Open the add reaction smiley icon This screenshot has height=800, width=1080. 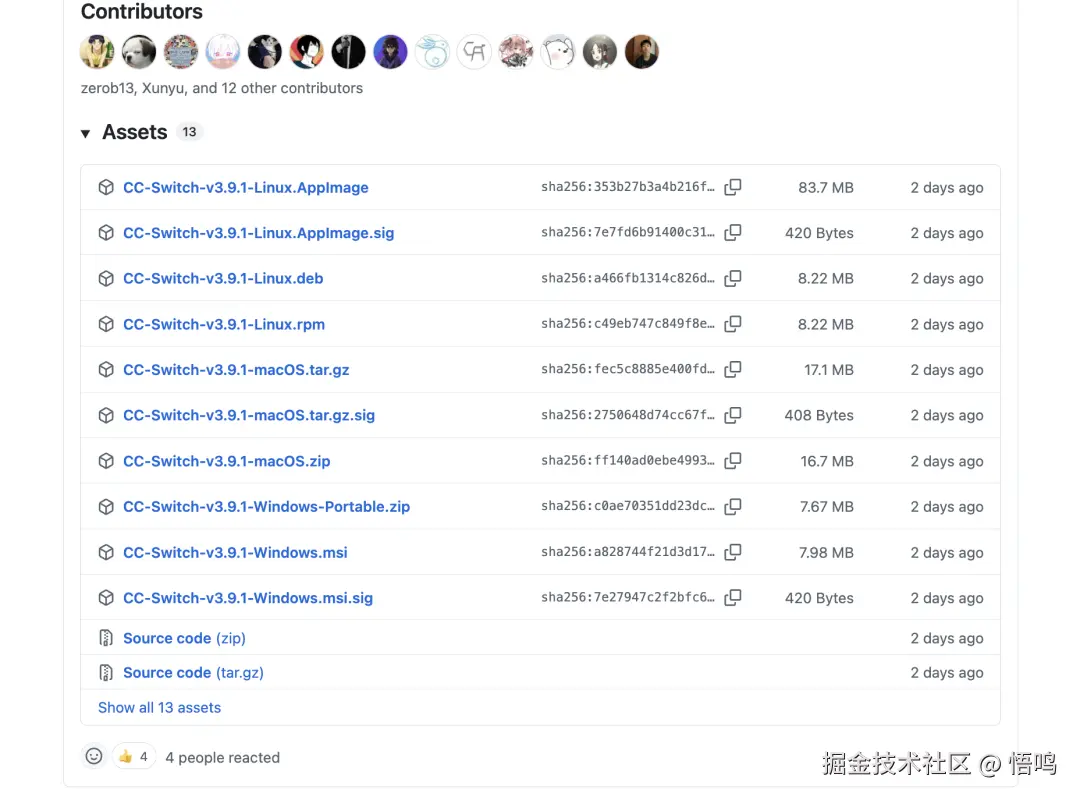[93, 756]
